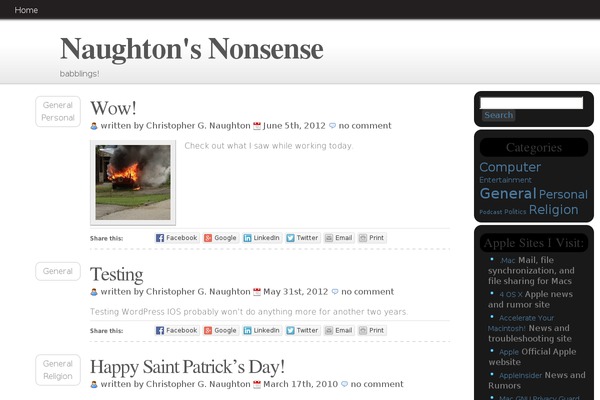The height and width of the screenshot is (400, 600).
Task: Select the General tag beside Wow! post
Action: [x=58, y=105]
